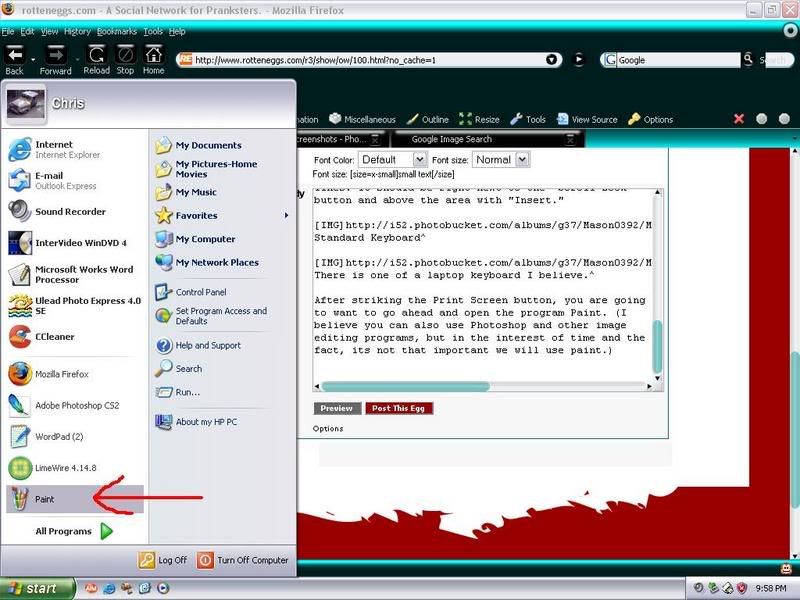
Task: Click the Preview button
Action: coord(337,408)
